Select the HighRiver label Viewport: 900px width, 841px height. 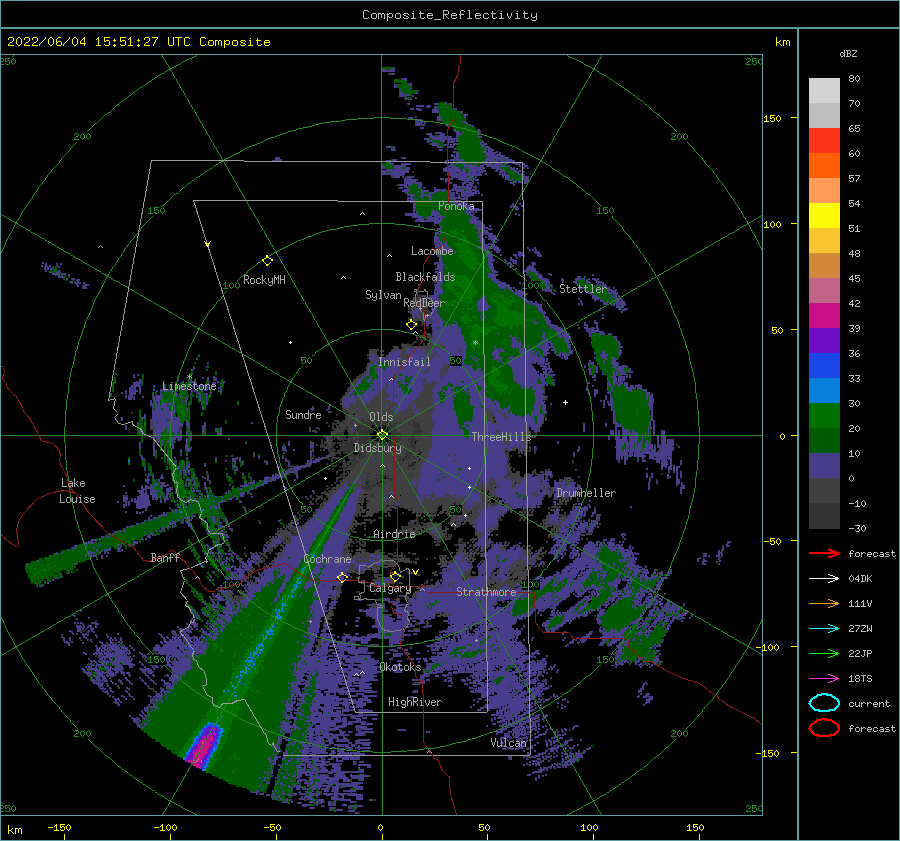[415, 702]
